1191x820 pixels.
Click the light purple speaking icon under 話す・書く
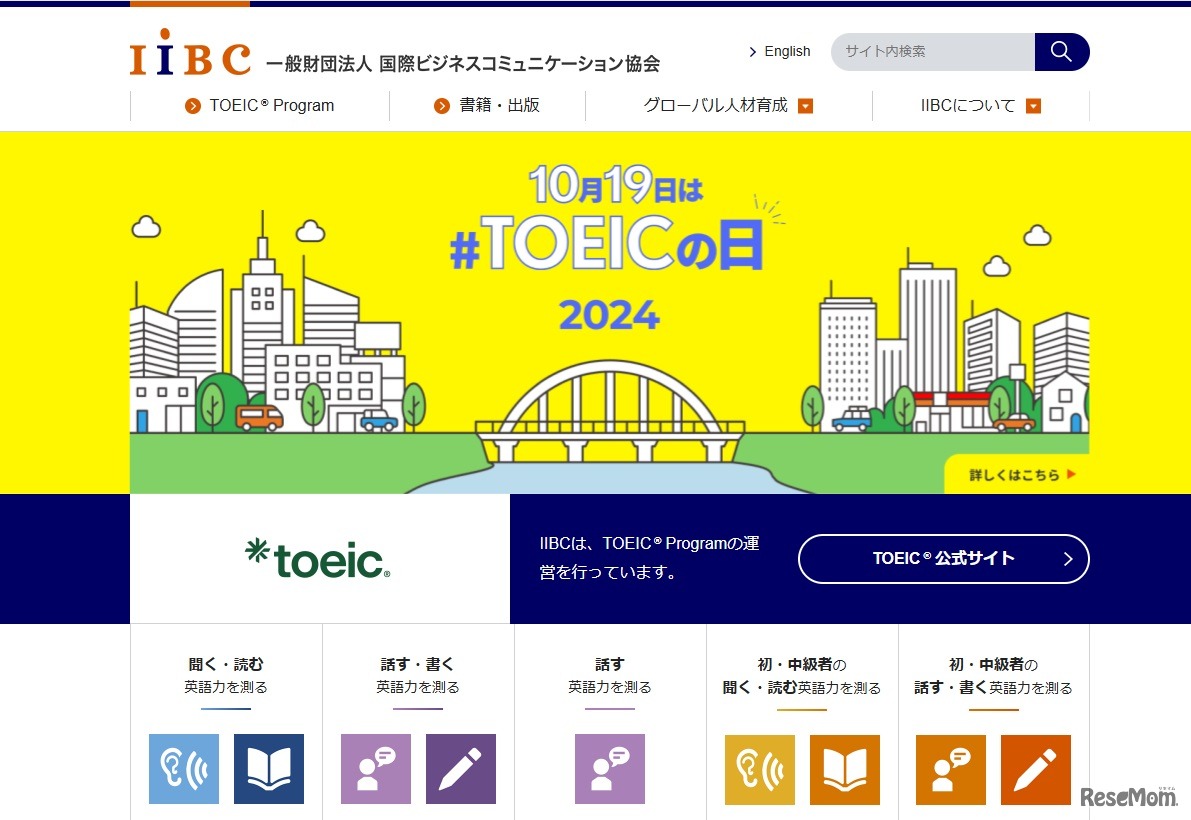(x=376, y=769)
